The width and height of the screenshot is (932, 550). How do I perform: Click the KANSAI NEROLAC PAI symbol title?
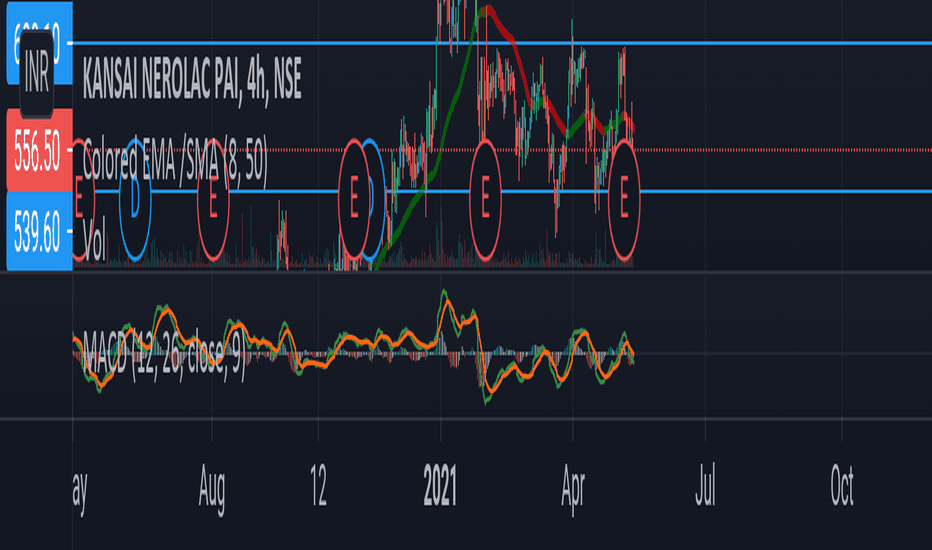point(191,79)
